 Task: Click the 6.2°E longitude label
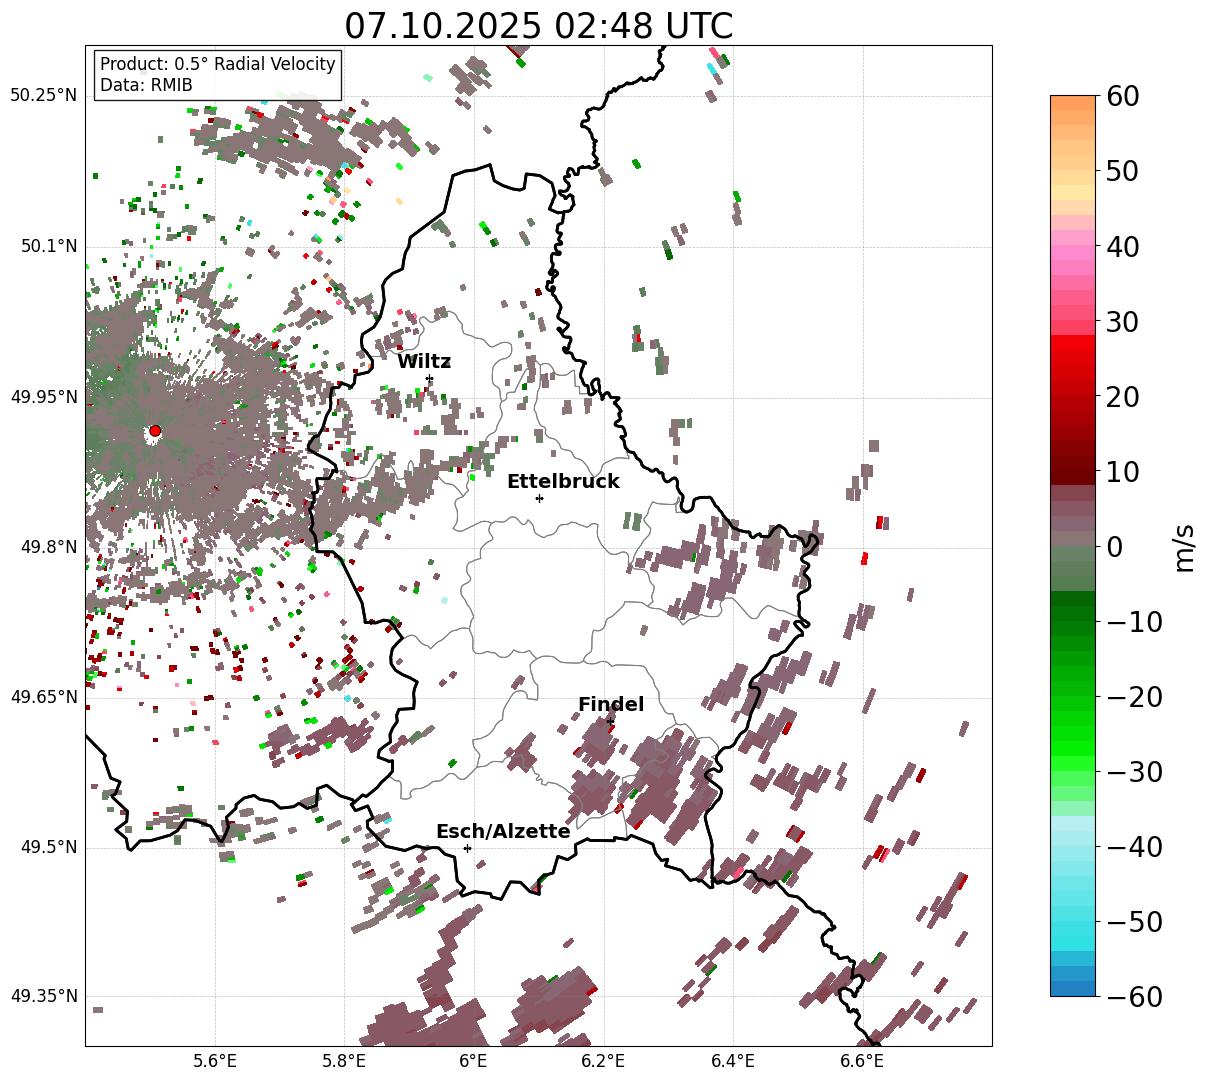pos(603,1061)
